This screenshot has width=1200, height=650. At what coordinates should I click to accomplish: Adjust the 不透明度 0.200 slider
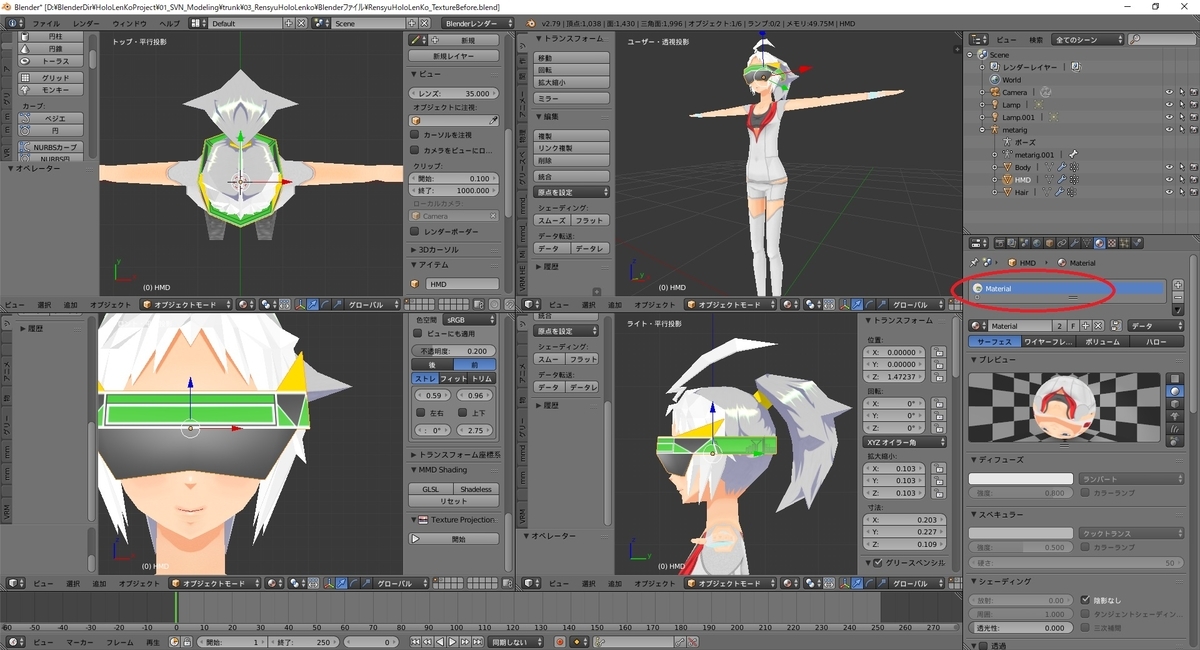coord(454,351)
